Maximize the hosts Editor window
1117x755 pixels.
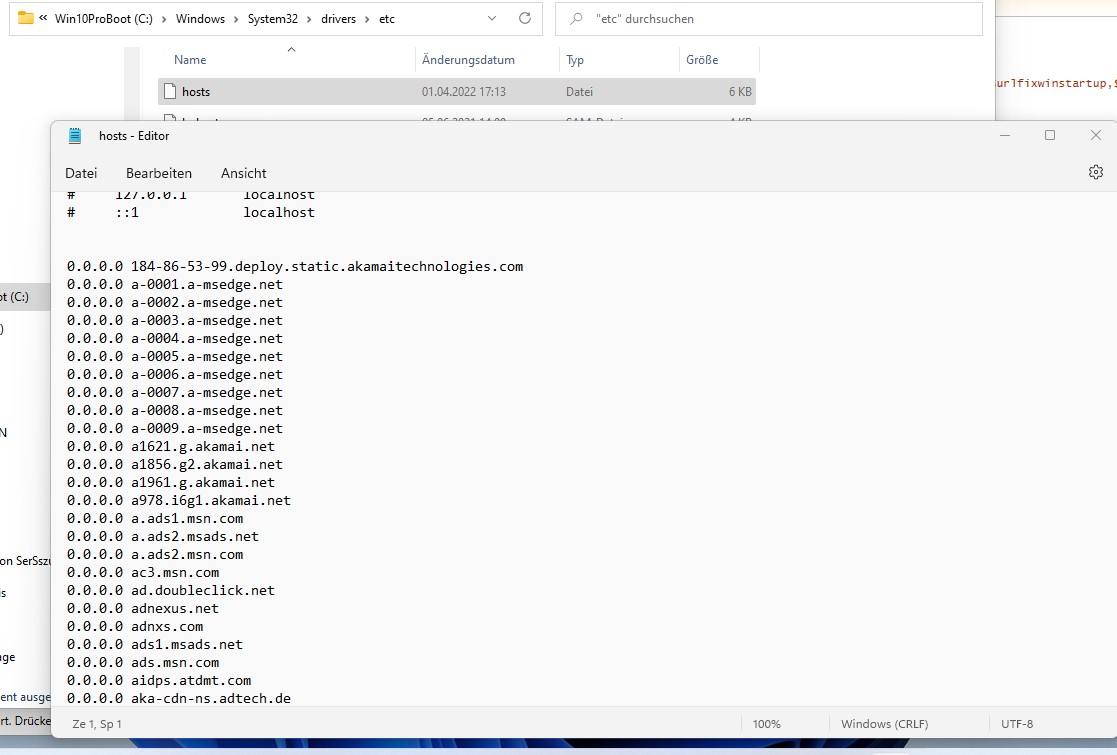1050,135
